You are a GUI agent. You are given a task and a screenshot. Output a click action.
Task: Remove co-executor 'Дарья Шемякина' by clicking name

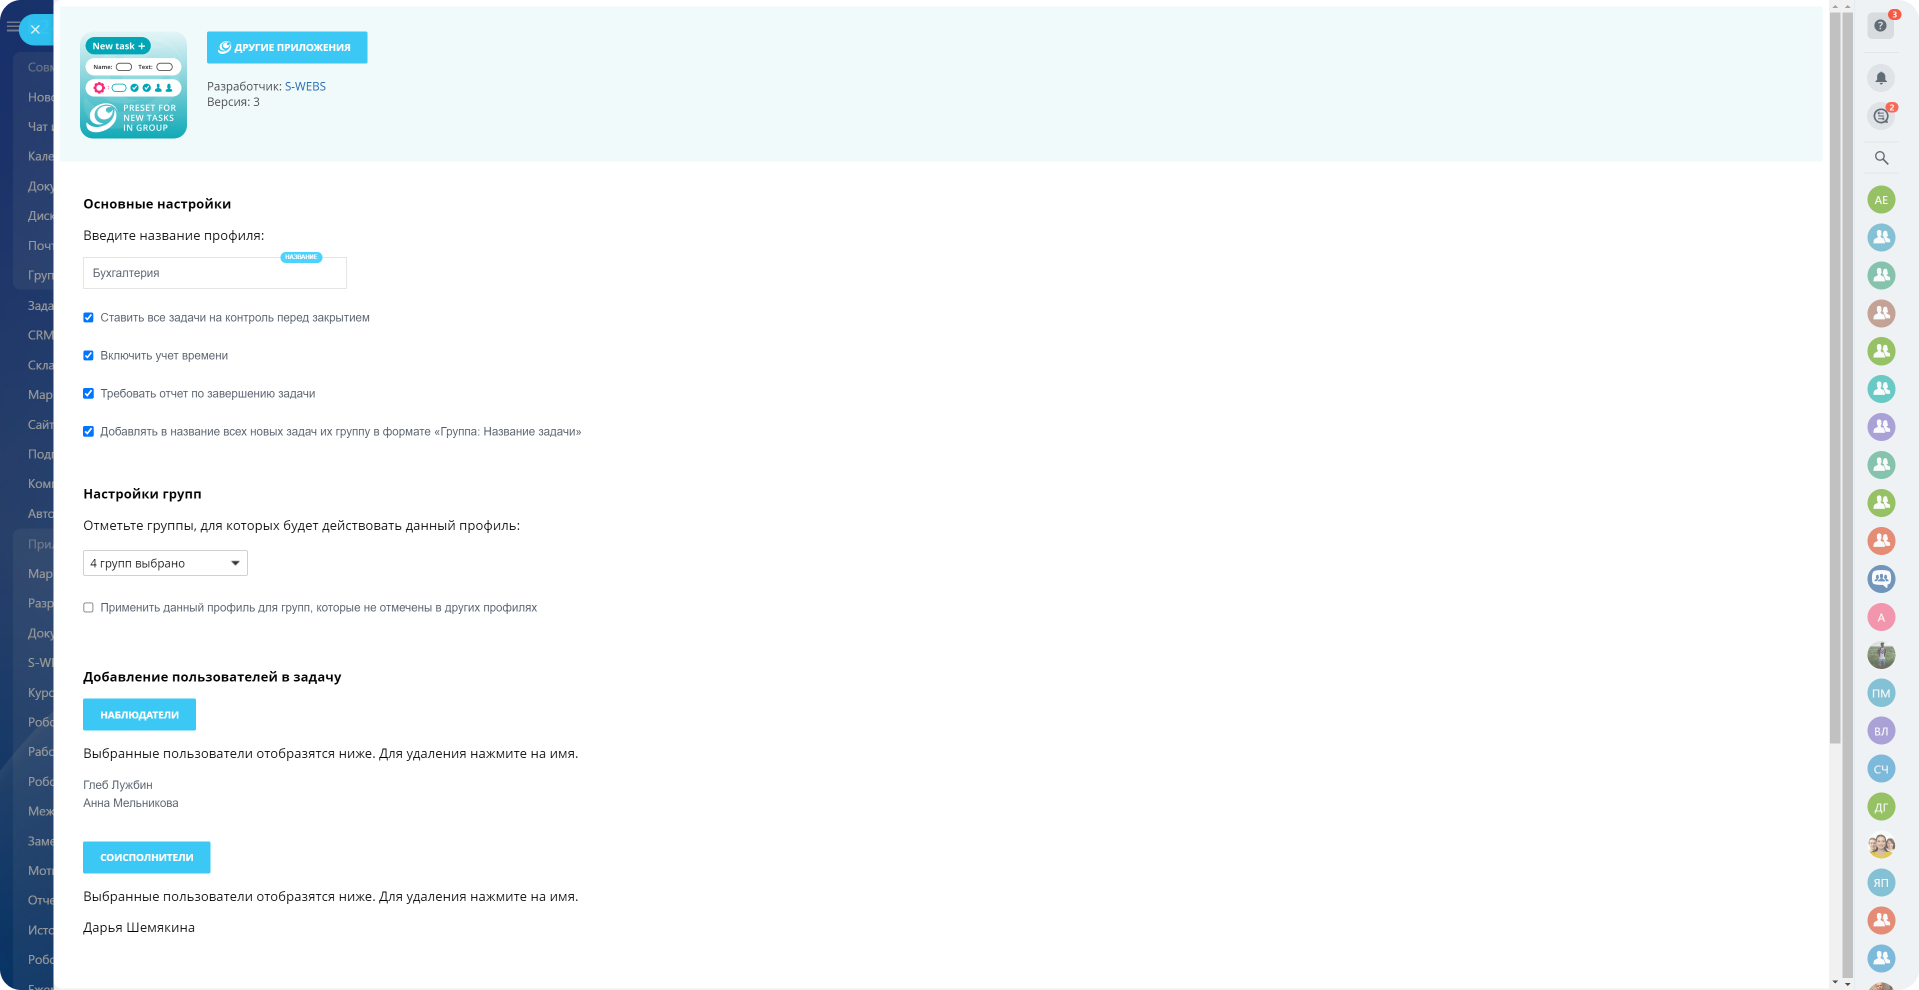139,928
